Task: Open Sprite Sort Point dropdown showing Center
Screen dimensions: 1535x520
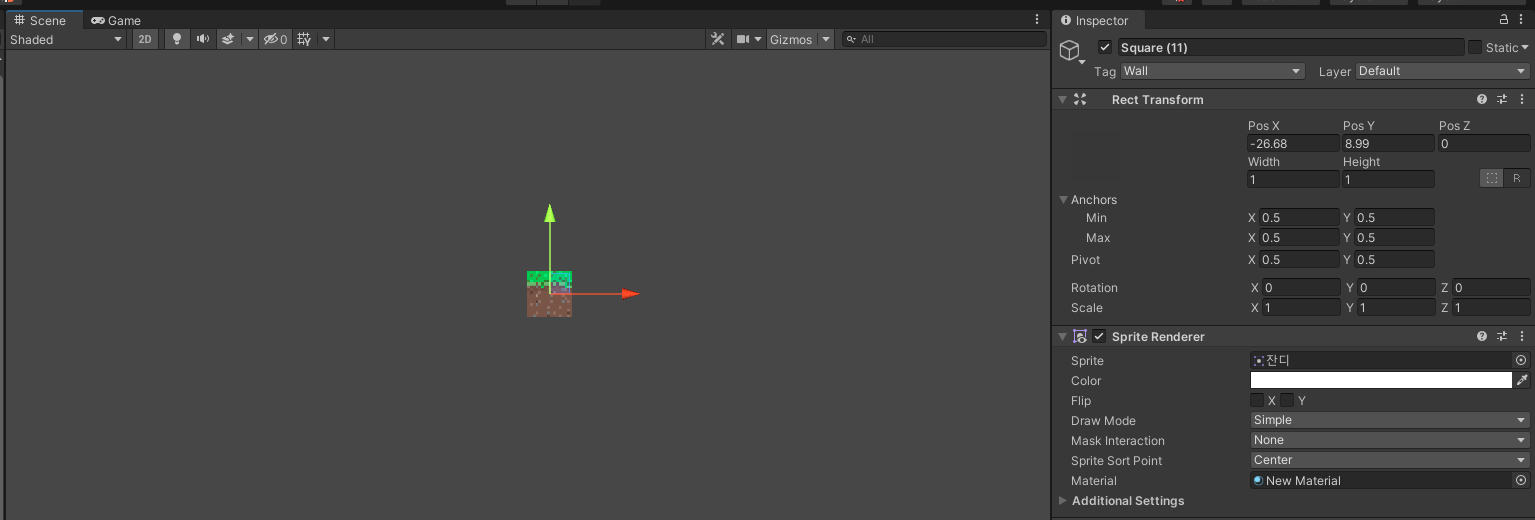Action: pos(1390,460)
